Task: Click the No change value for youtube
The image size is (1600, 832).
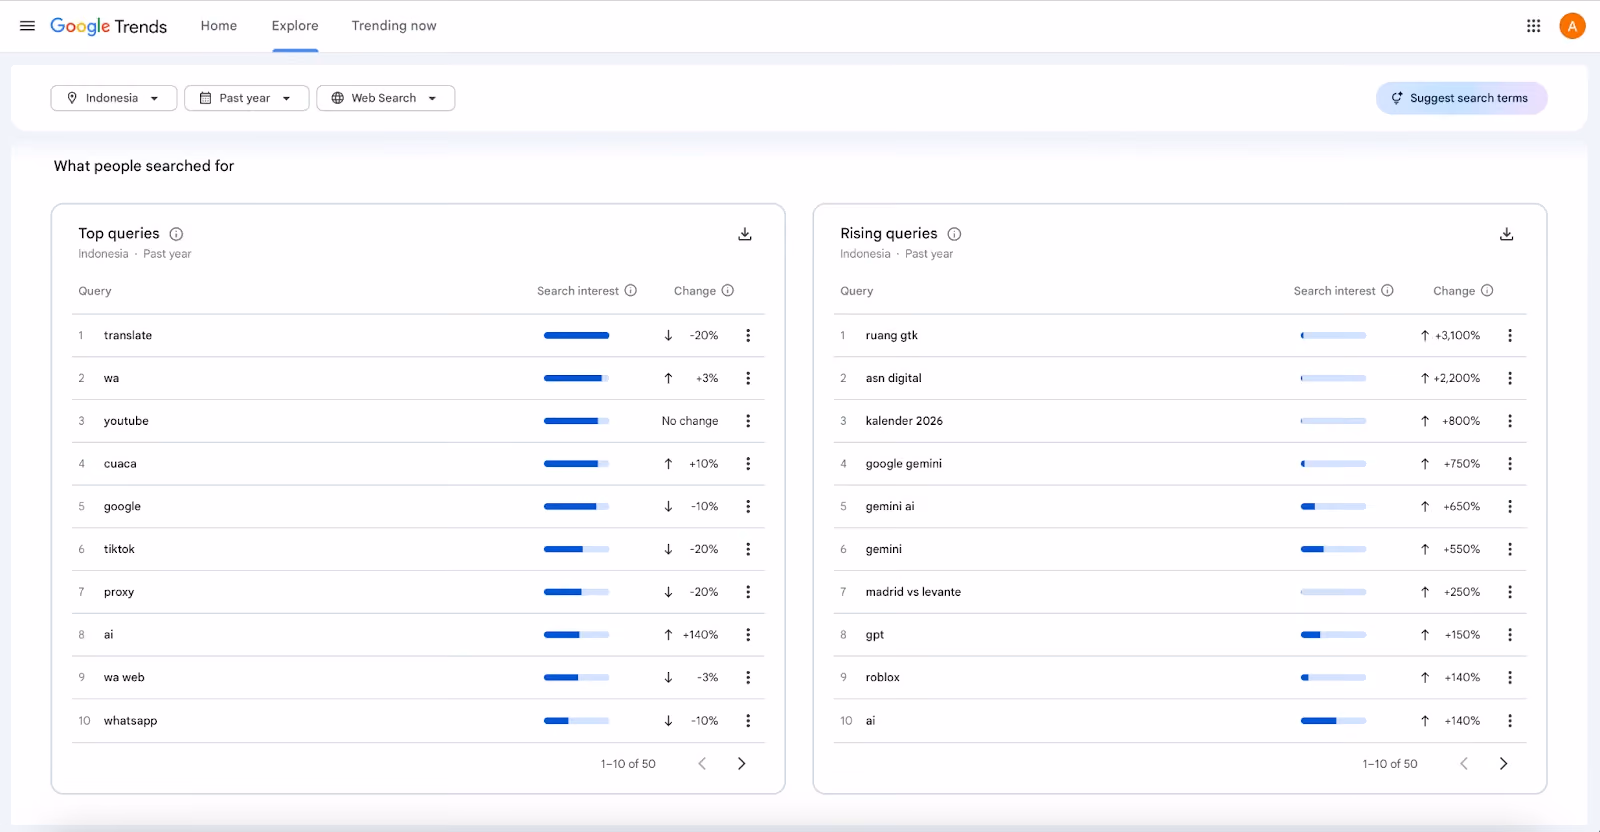Action: point(690,421)
